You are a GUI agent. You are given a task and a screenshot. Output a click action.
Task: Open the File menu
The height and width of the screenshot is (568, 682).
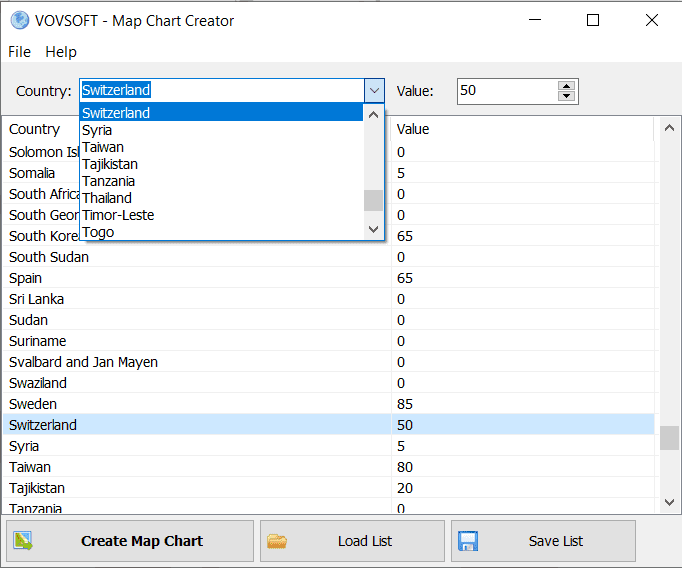19,52
